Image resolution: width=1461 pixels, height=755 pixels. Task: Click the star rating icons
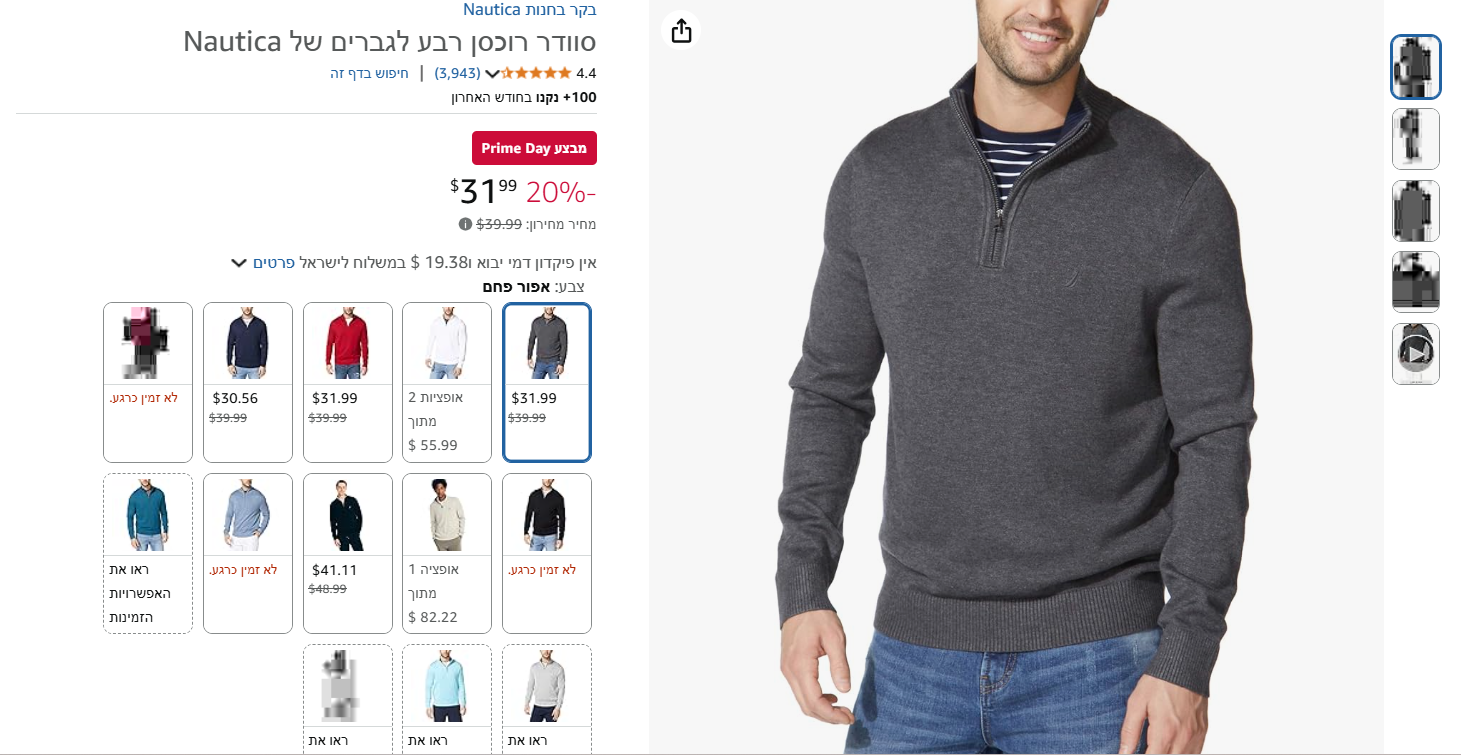[536, 73]
